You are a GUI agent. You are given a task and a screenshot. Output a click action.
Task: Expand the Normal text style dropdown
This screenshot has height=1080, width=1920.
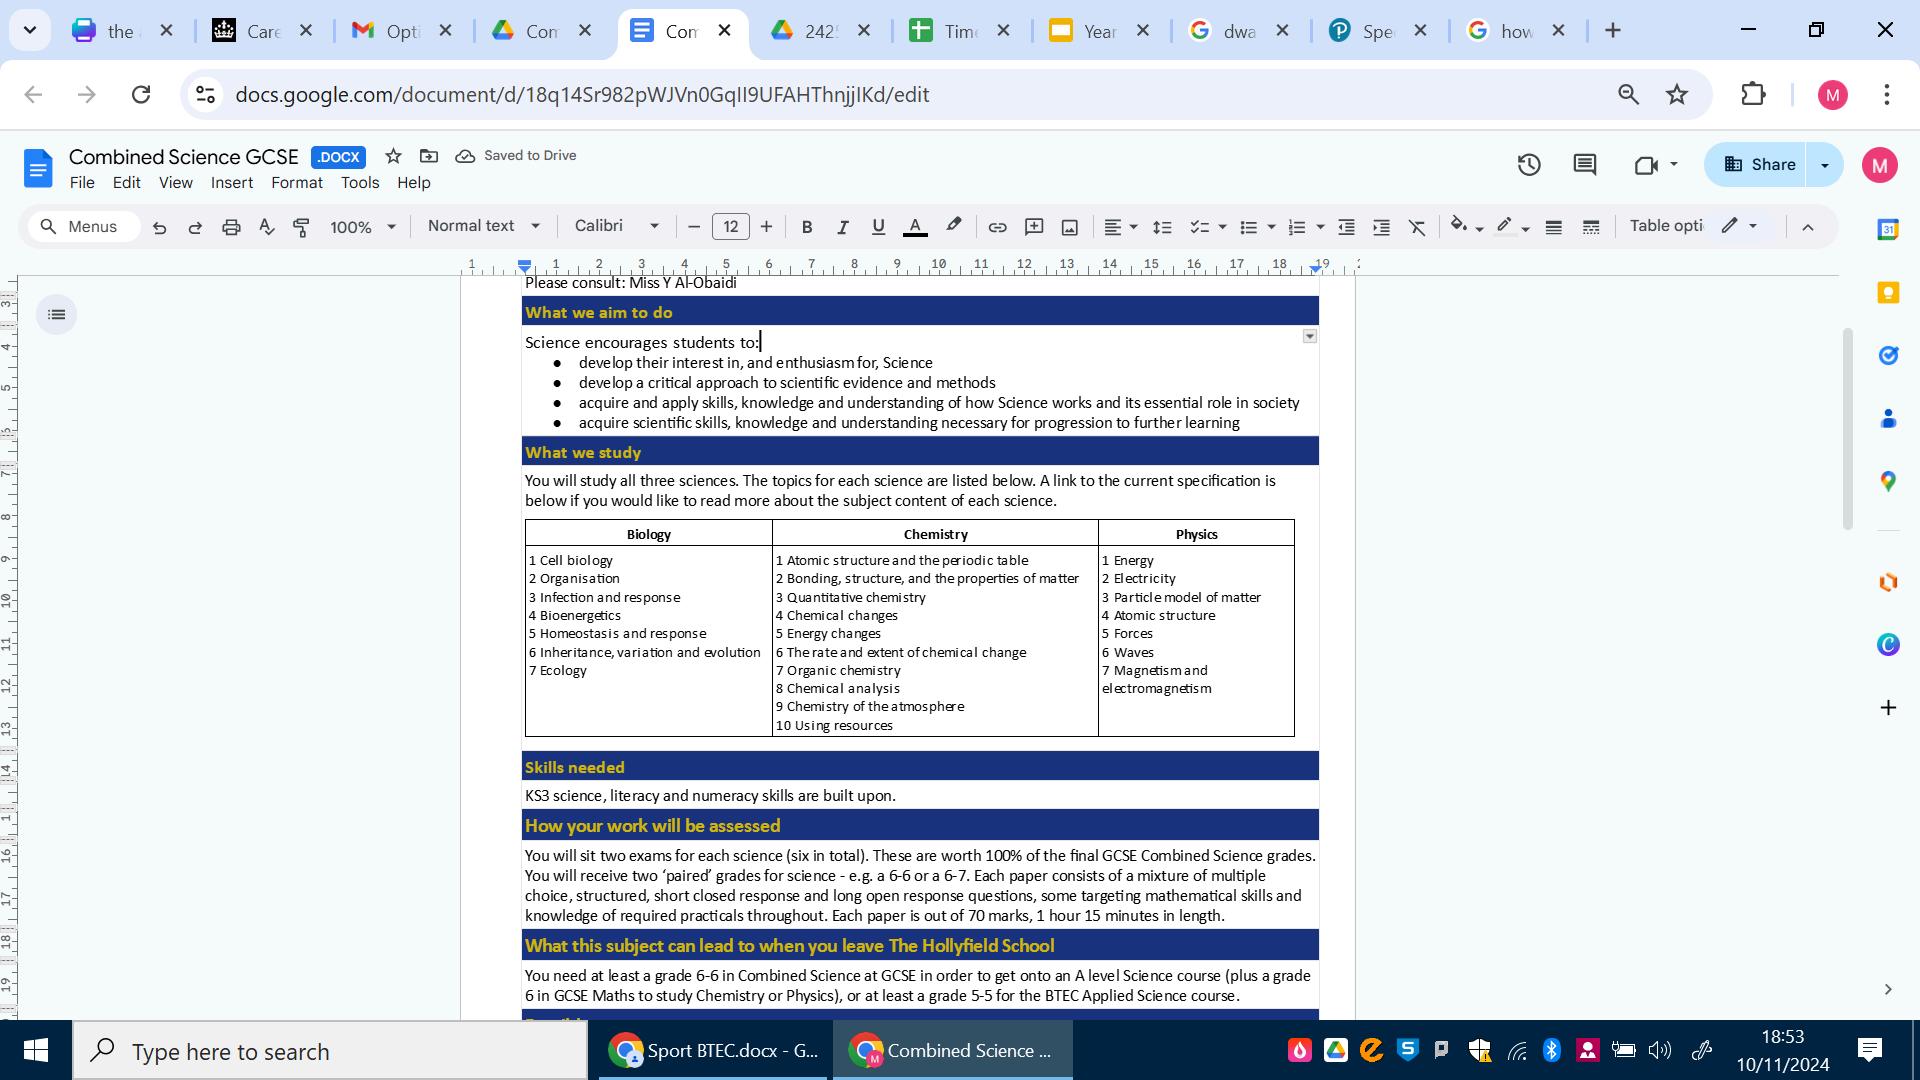483,226
